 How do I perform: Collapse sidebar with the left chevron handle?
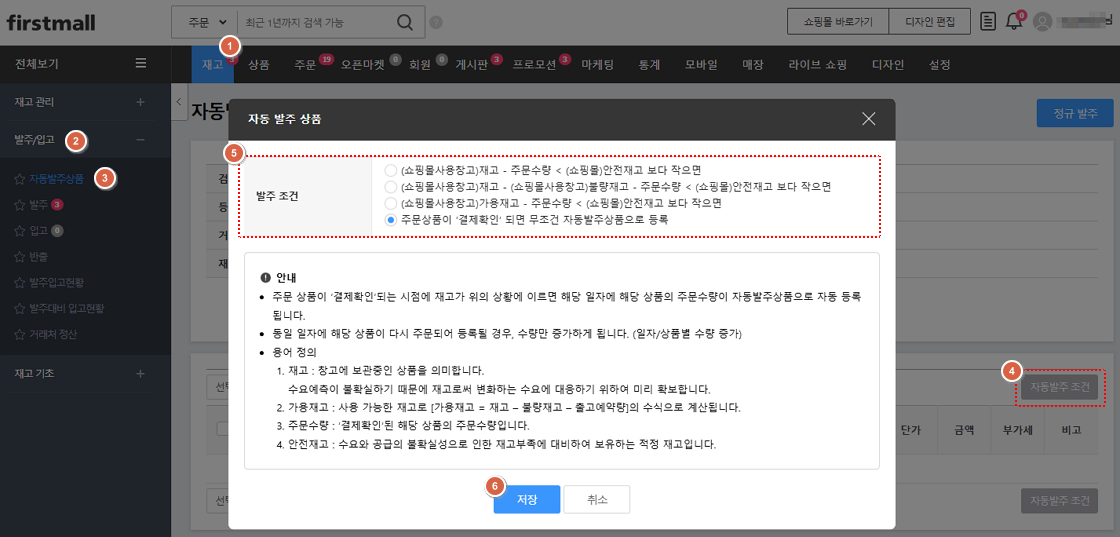[179, 104]
